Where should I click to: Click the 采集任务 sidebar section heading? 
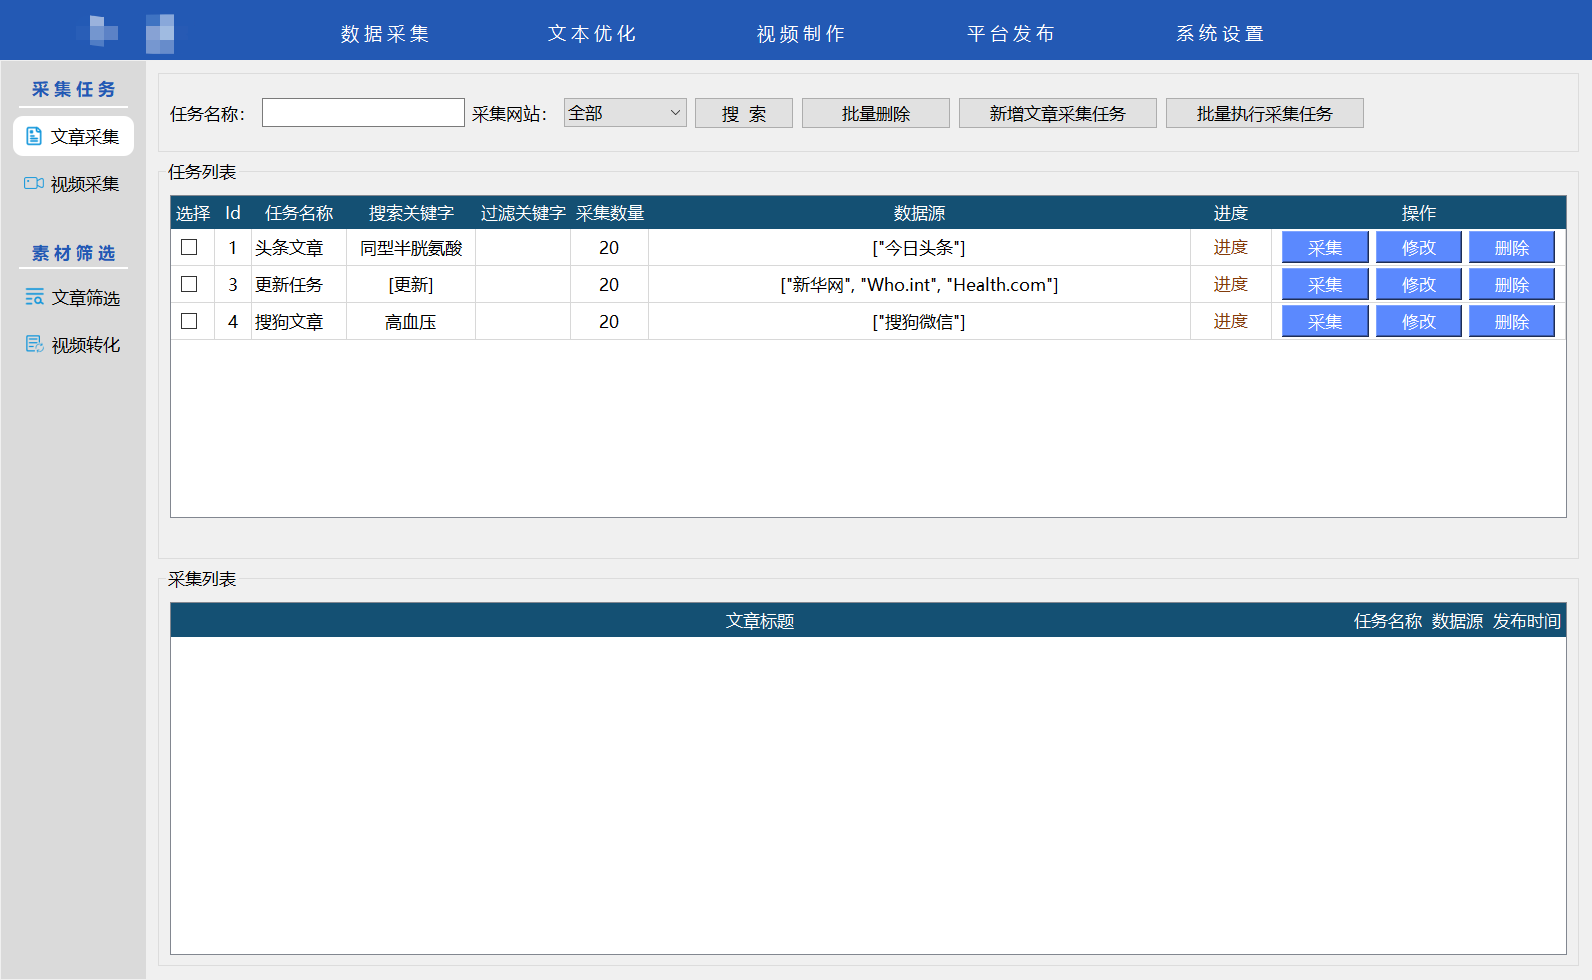click(73, 89)
